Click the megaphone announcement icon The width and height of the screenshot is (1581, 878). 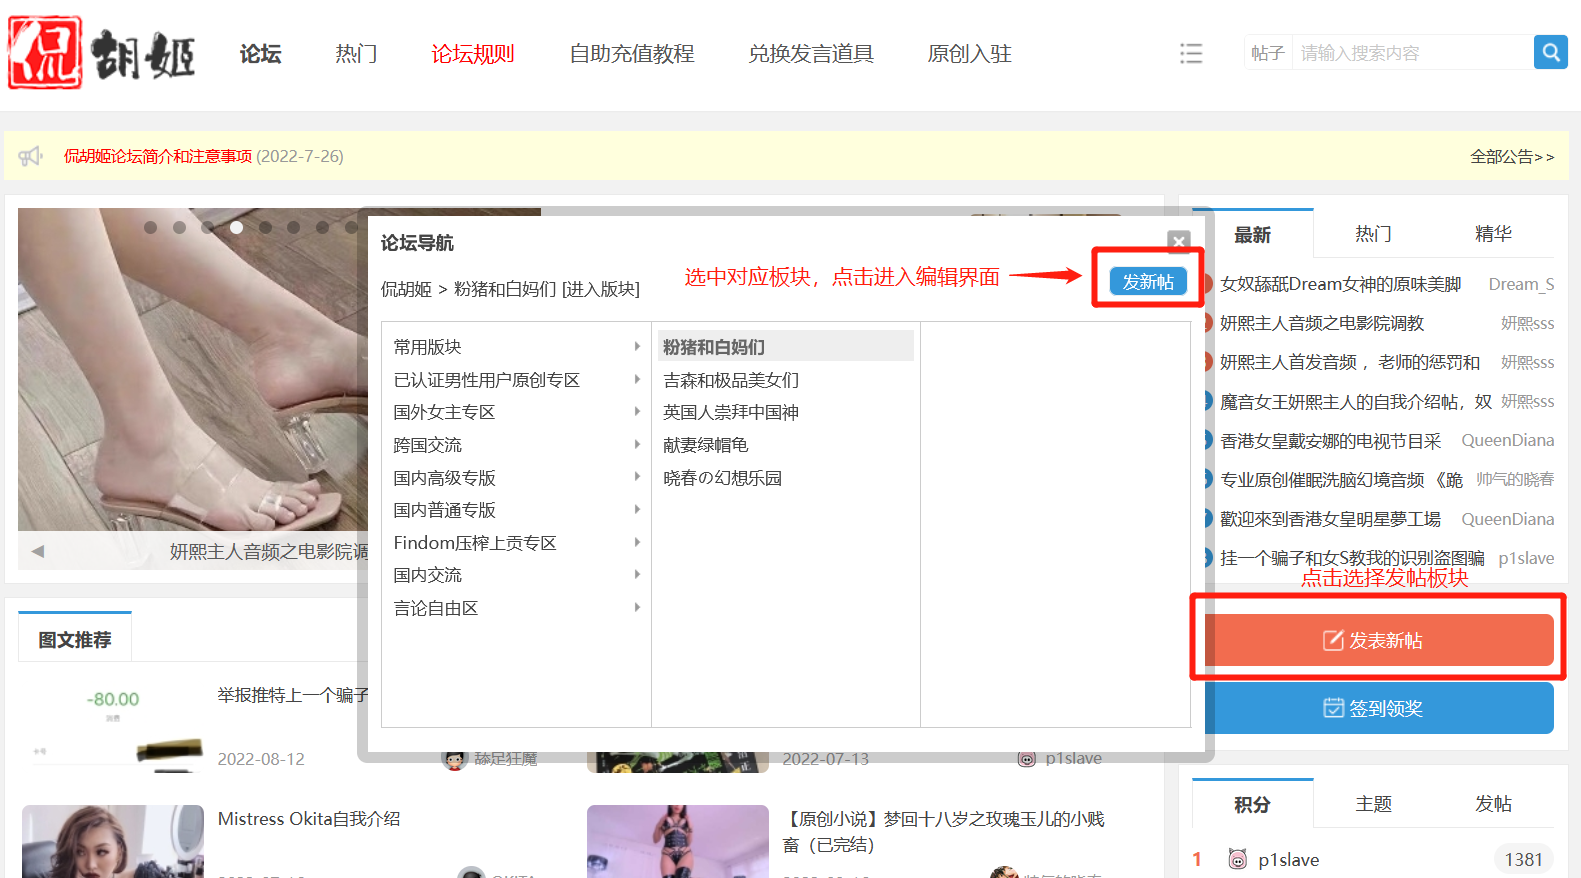[x=31, y=156]
